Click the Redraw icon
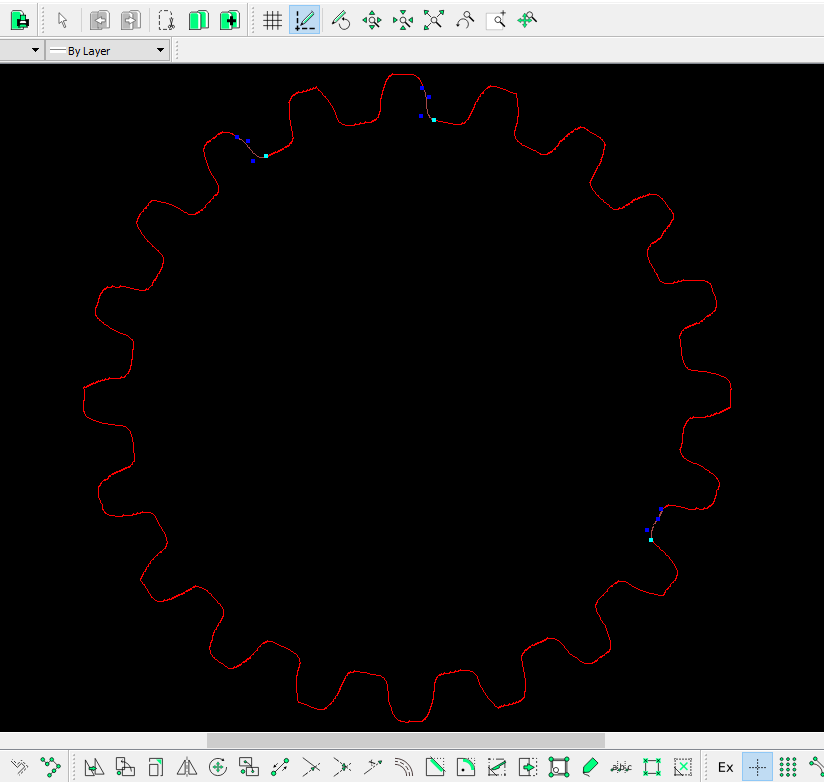This screenshot has width=824, height=782. point(341,19)
